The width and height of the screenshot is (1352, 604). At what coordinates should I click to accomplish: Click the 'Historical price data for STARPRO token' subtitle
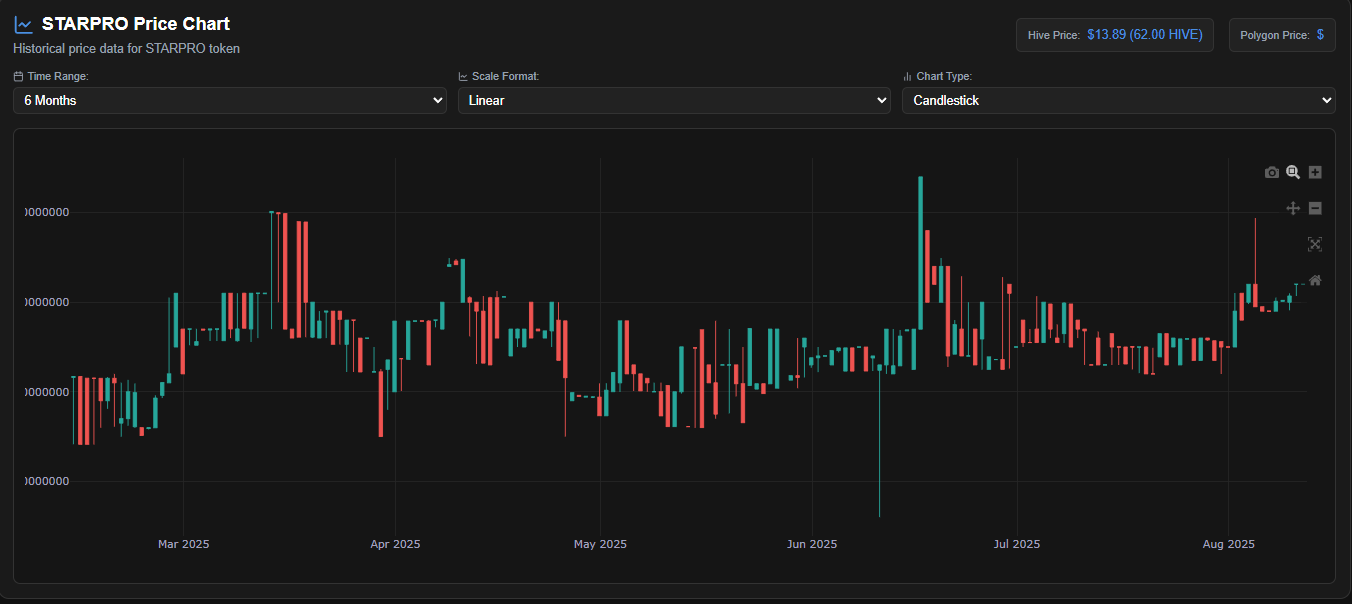point(126,48)
